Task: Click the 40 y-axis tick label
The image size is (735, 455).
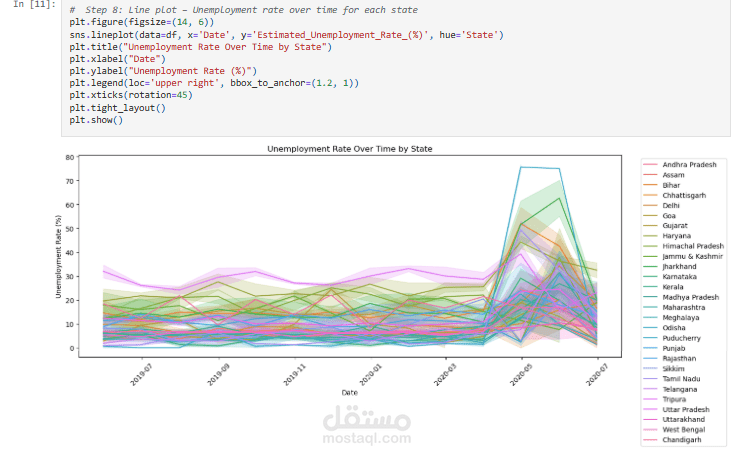Action: click(70, 253)
